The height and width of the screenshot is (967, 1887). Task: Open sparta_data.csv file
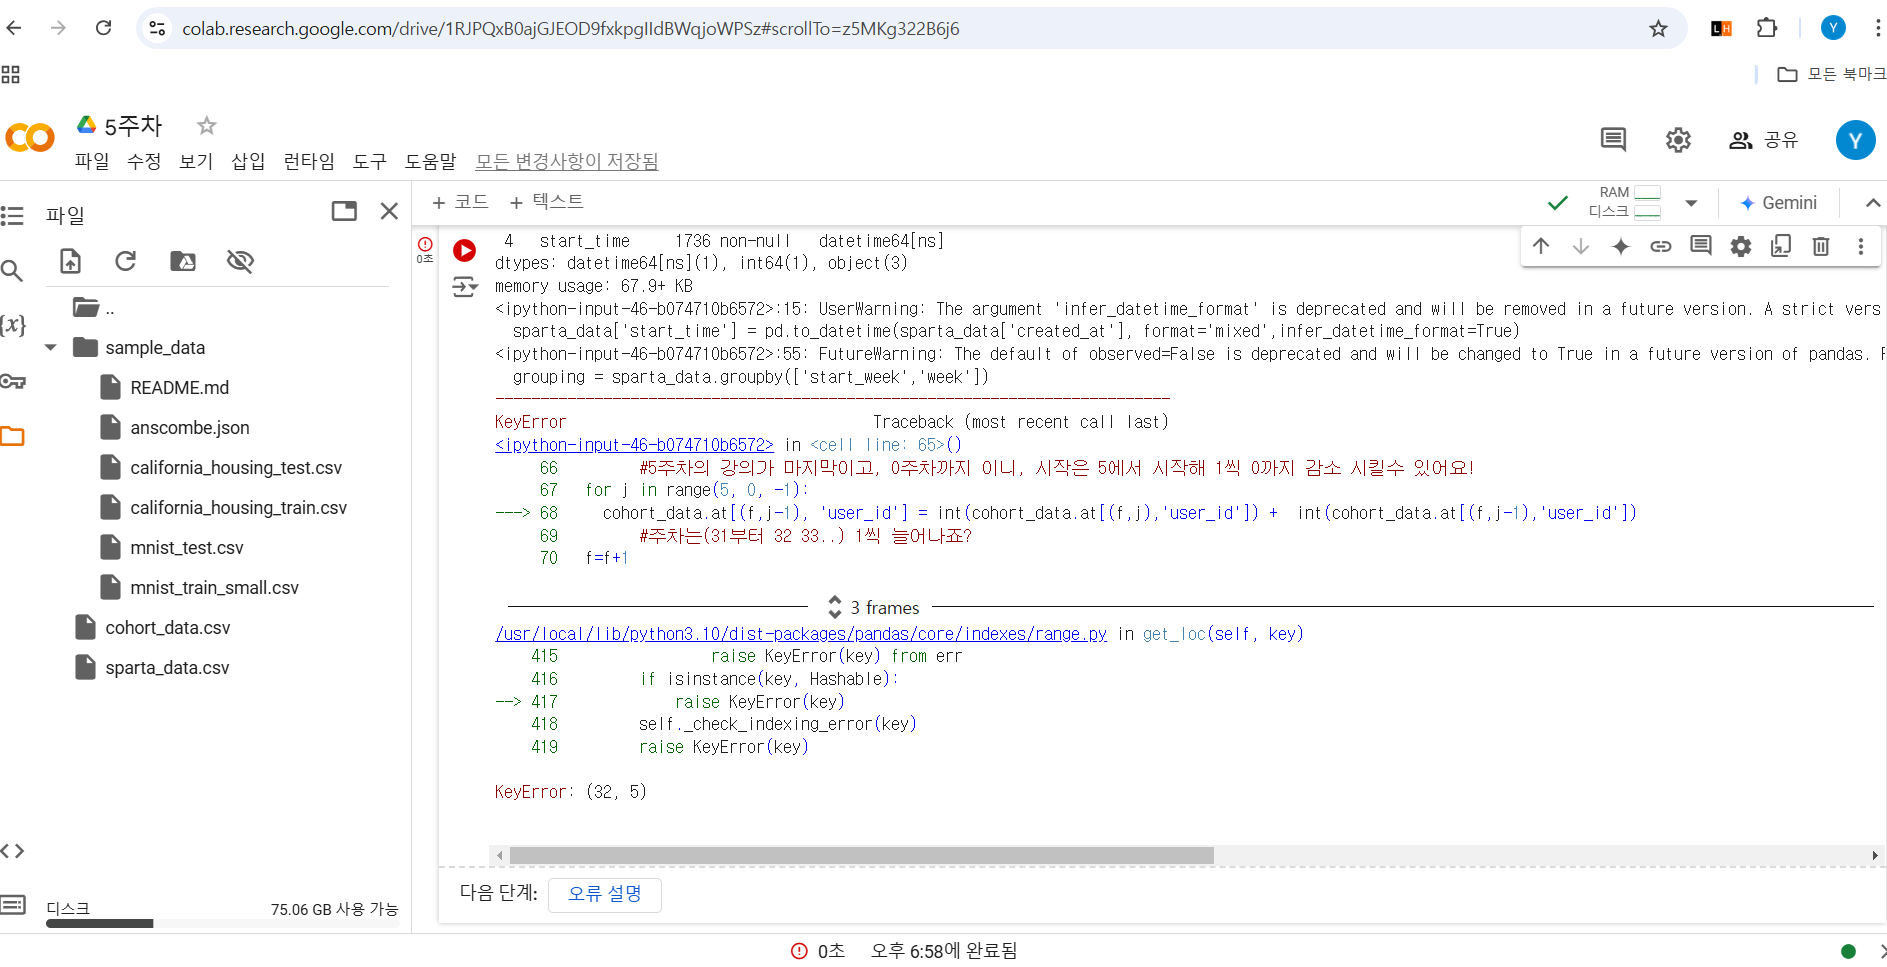point(167,668)
